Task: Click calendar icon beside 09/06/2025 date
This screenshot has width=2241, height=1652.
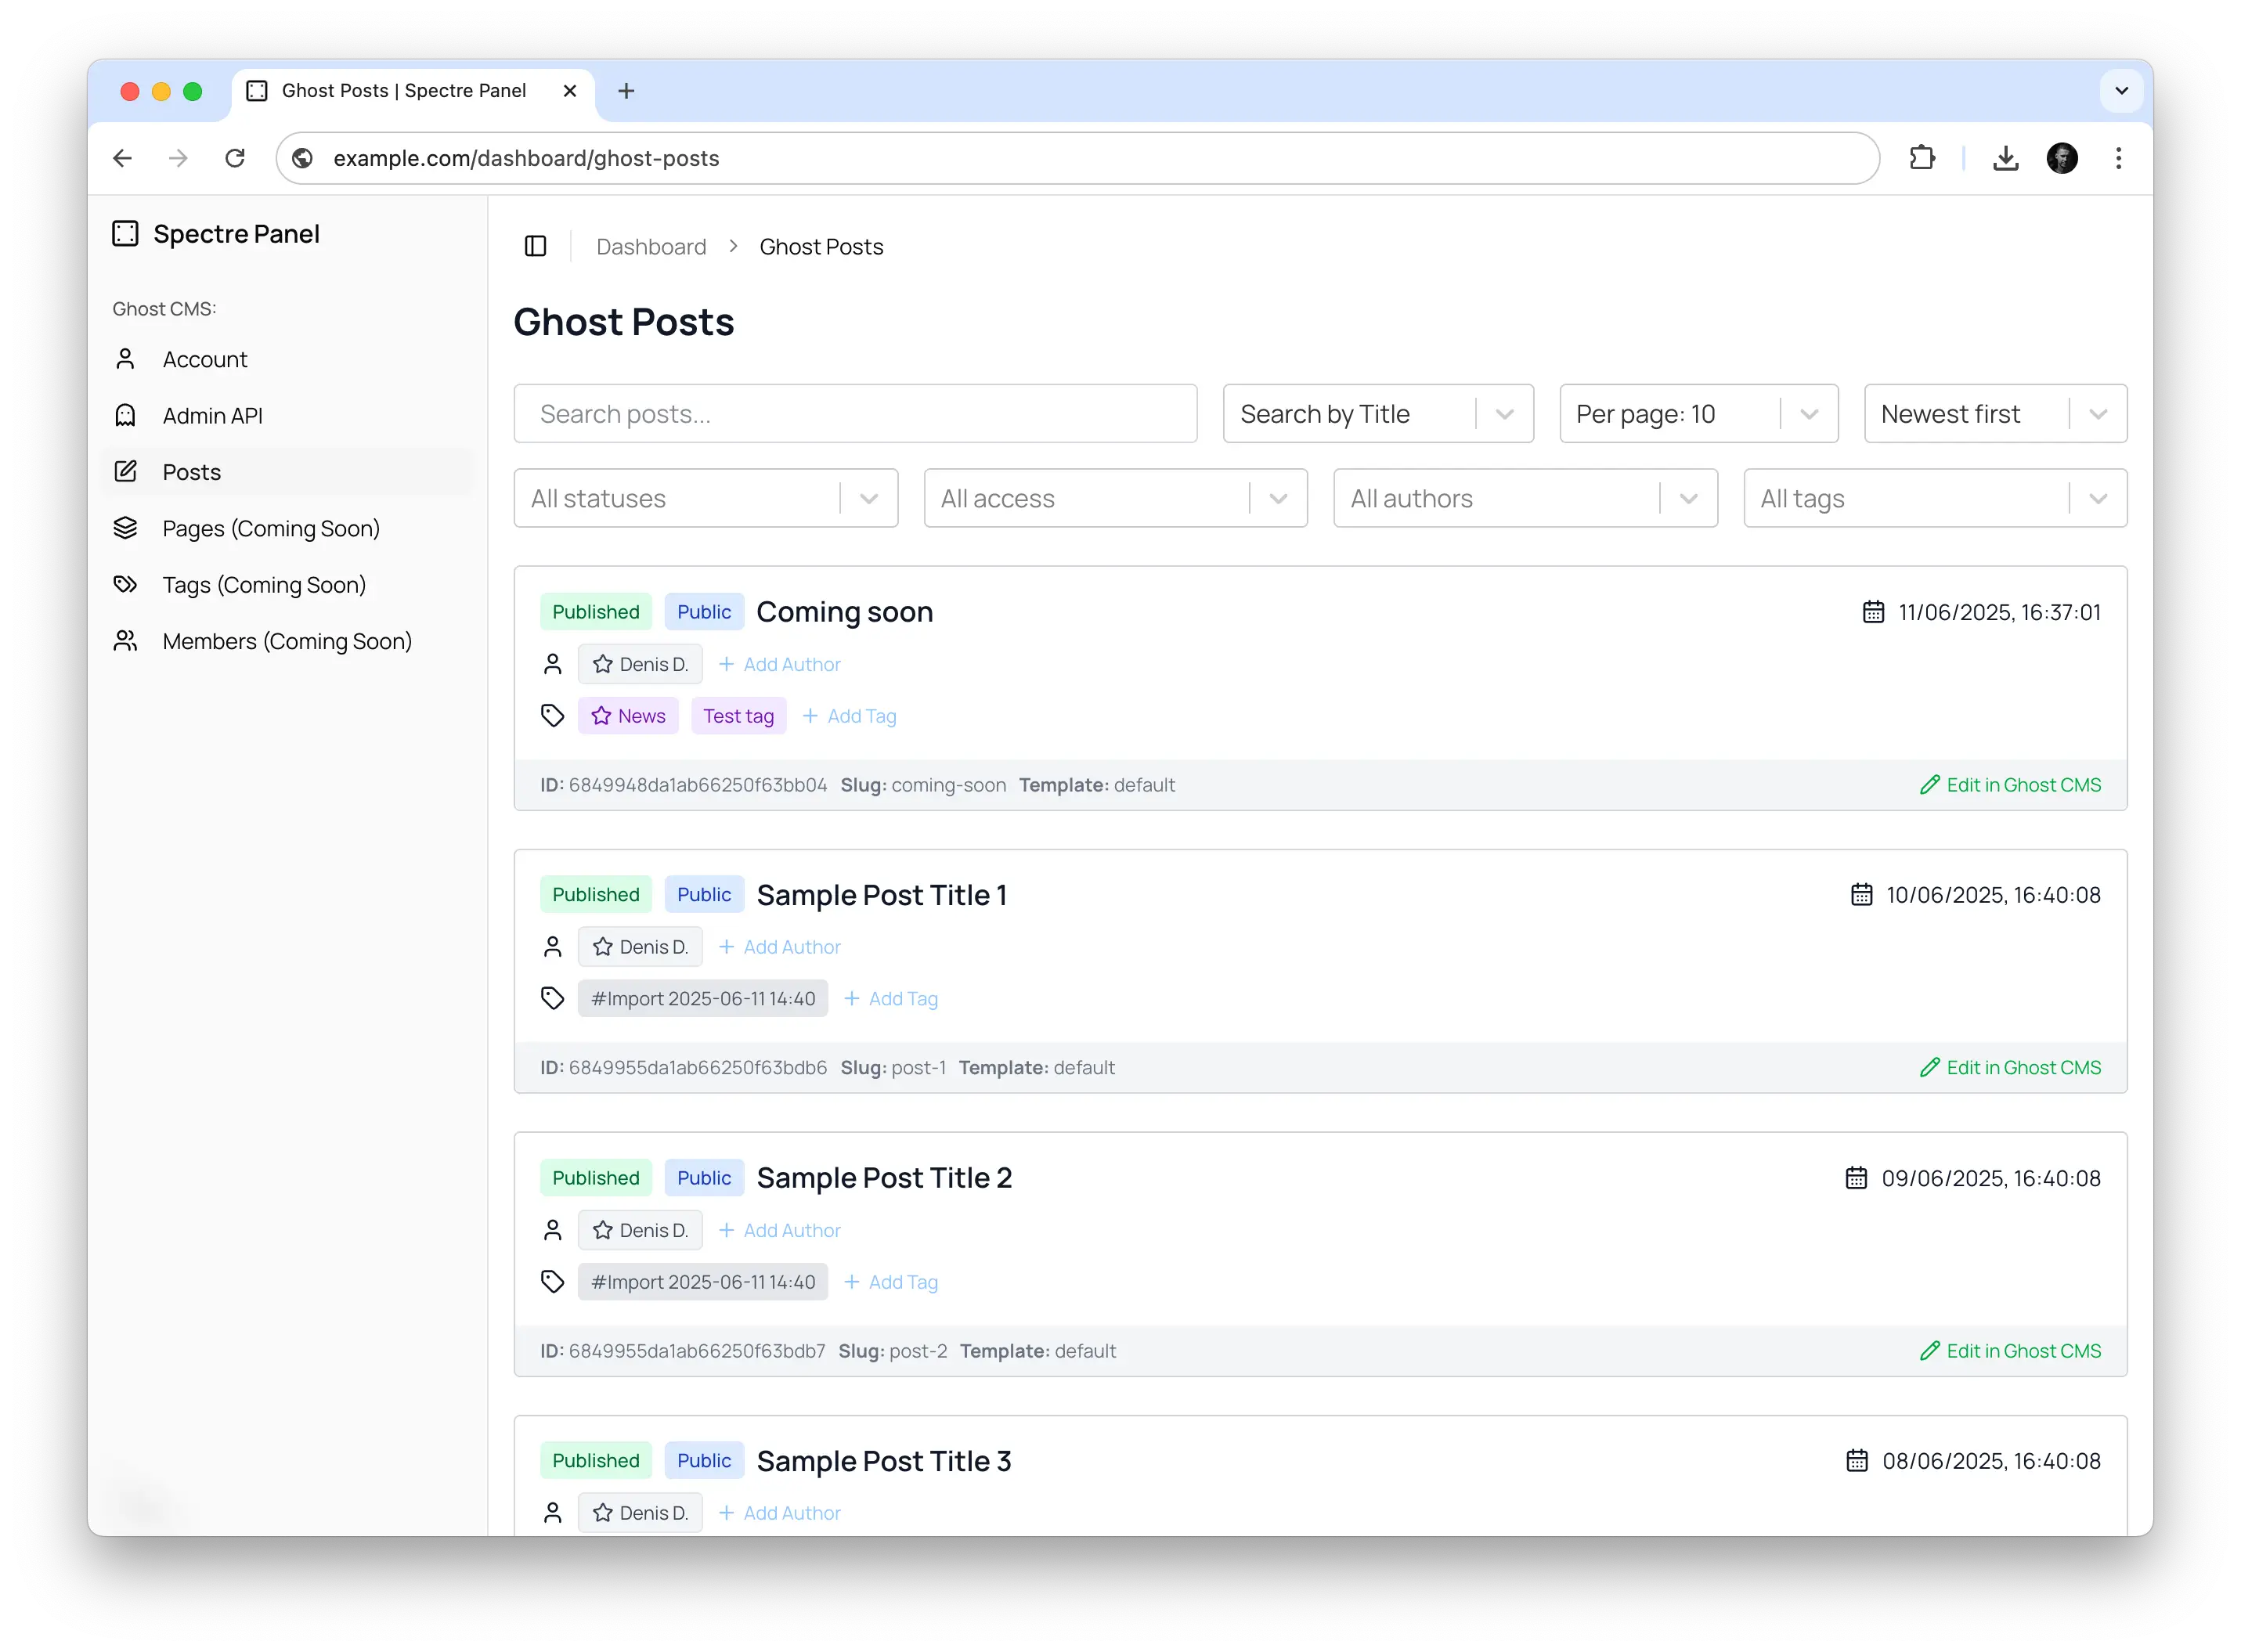Action: click(x=1856, y=1179)
